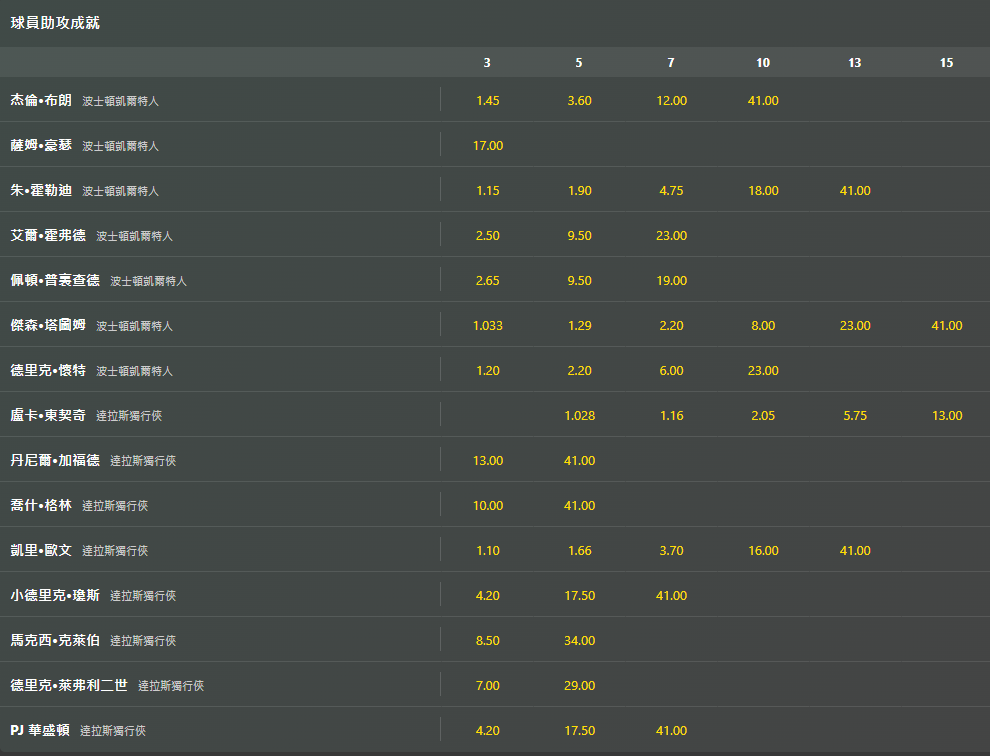Click the column header 10
Viewport: 990px width, 756px height.
point(763,63)
